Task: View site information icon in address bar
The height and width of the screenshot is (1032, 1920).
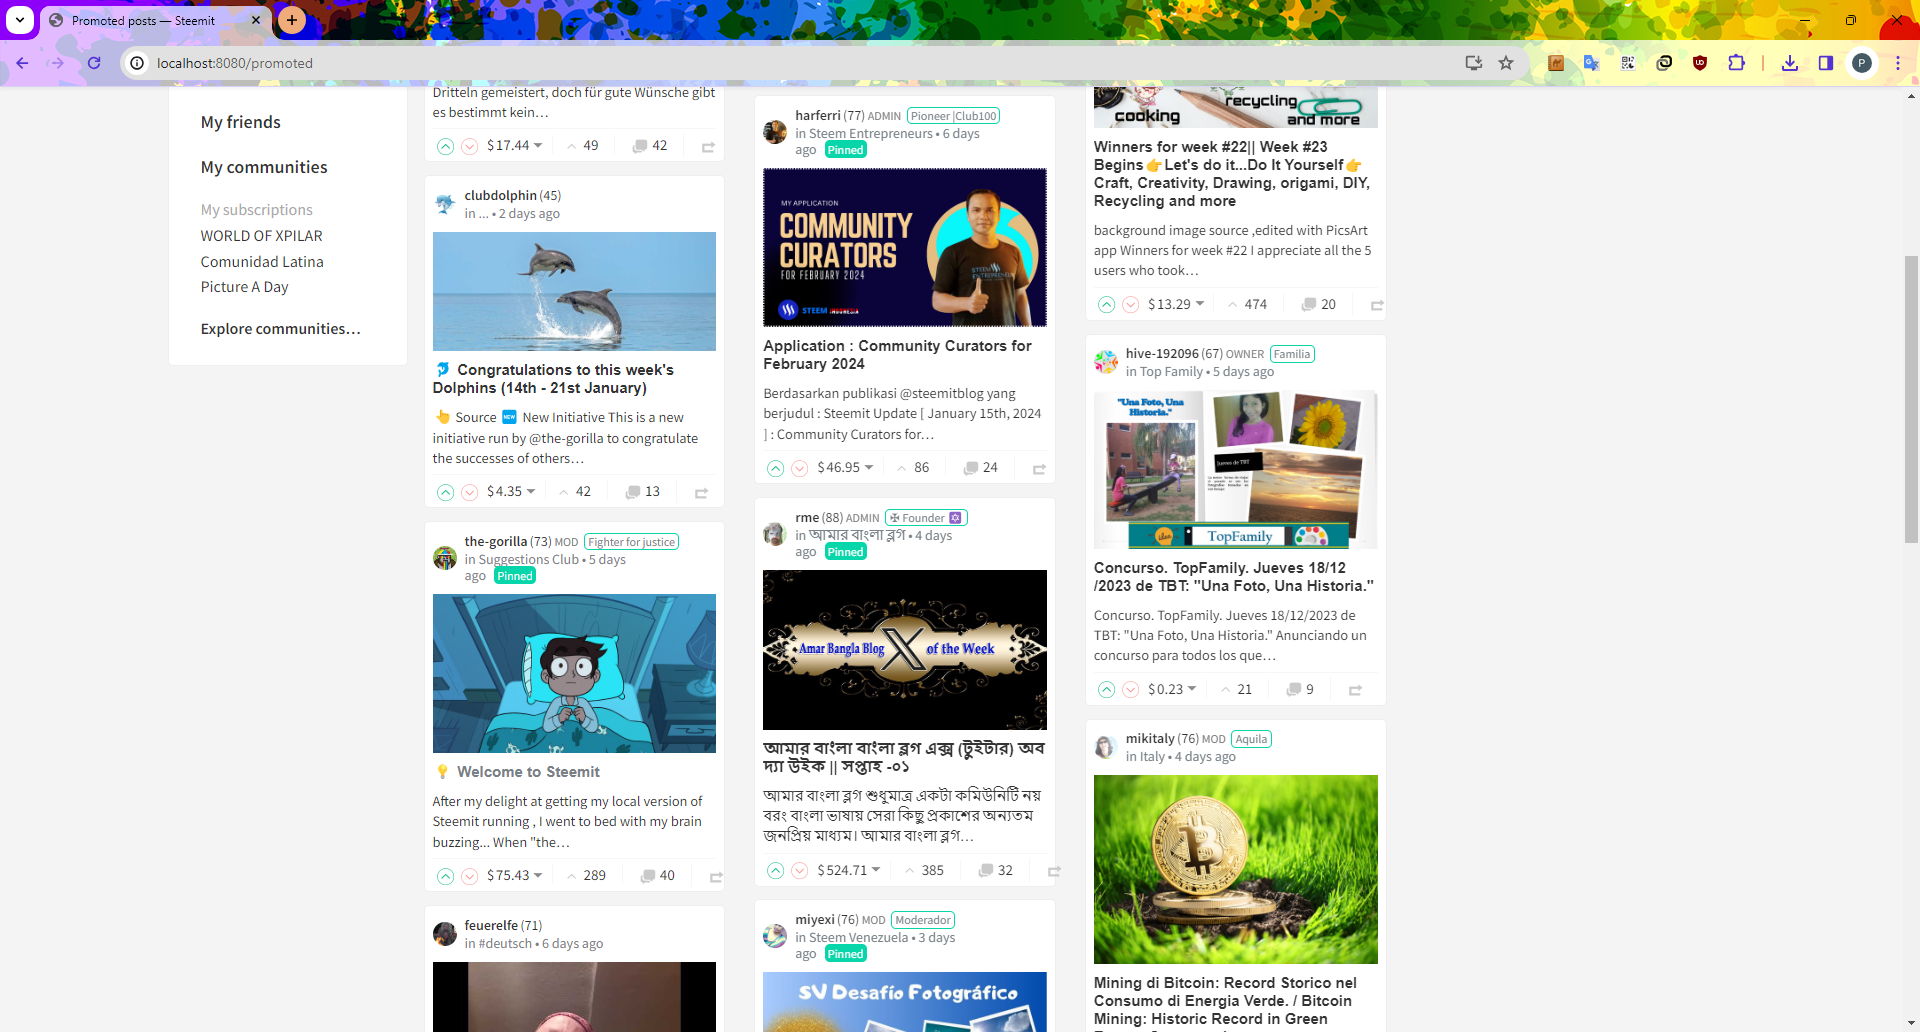Action: [138, 63]
